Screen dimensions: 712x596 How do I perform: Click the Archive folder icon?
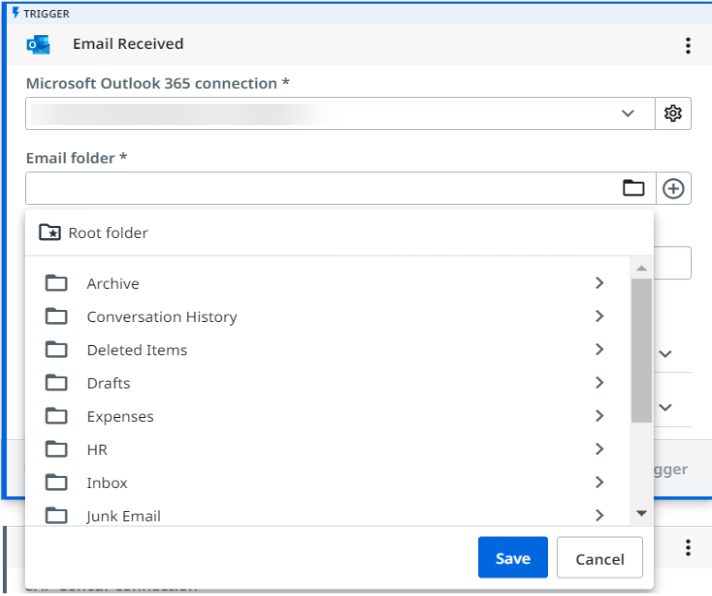(x=57, y=284)
